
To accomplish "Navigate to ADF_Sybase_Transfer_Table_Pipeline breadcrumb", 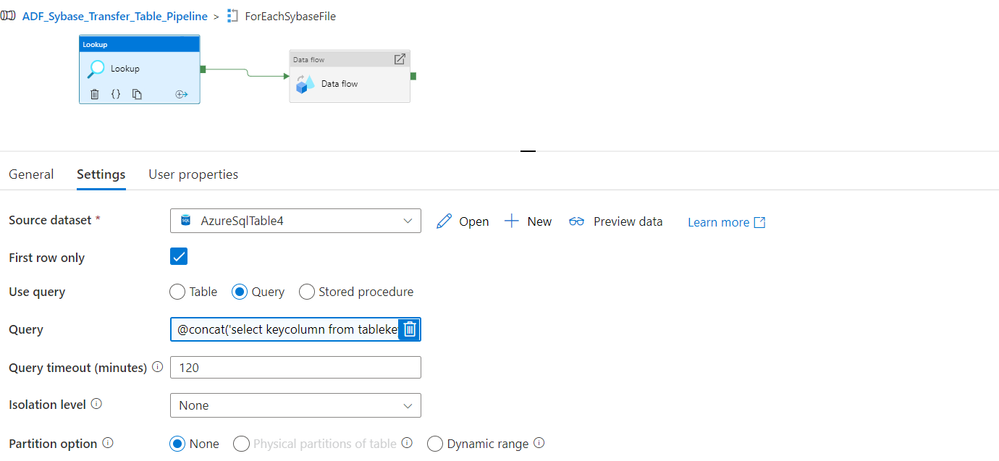I will point(113,16).
